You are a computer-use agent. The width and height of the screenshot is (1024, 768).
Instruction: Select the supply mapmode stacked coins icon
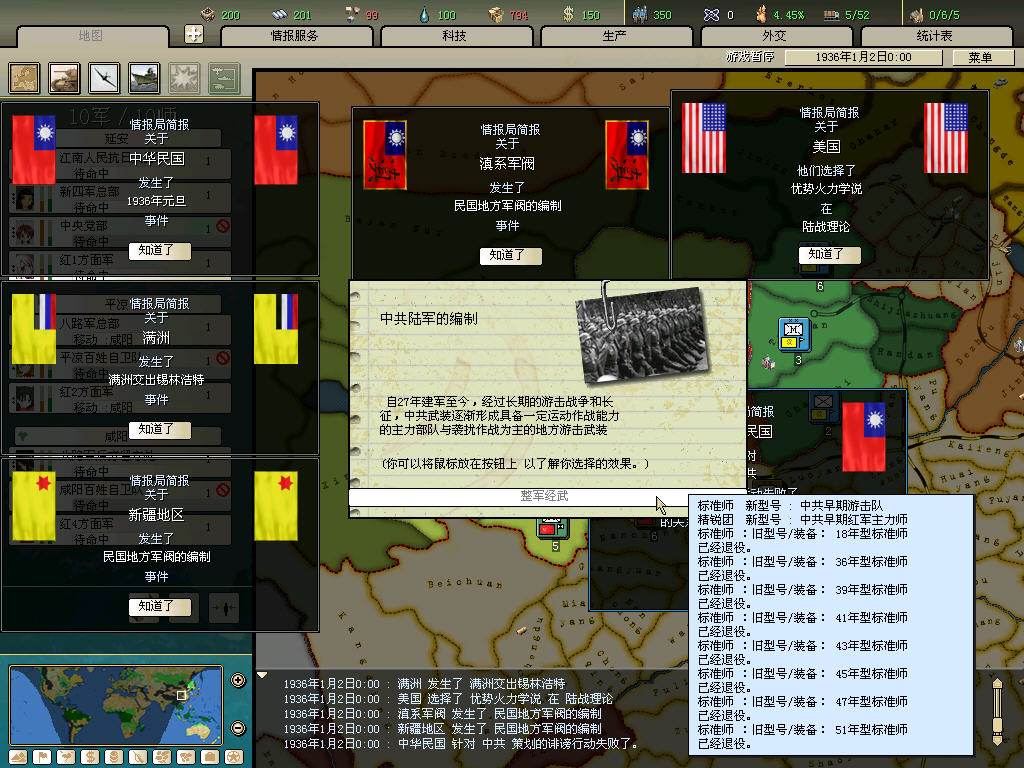(114, 757)
